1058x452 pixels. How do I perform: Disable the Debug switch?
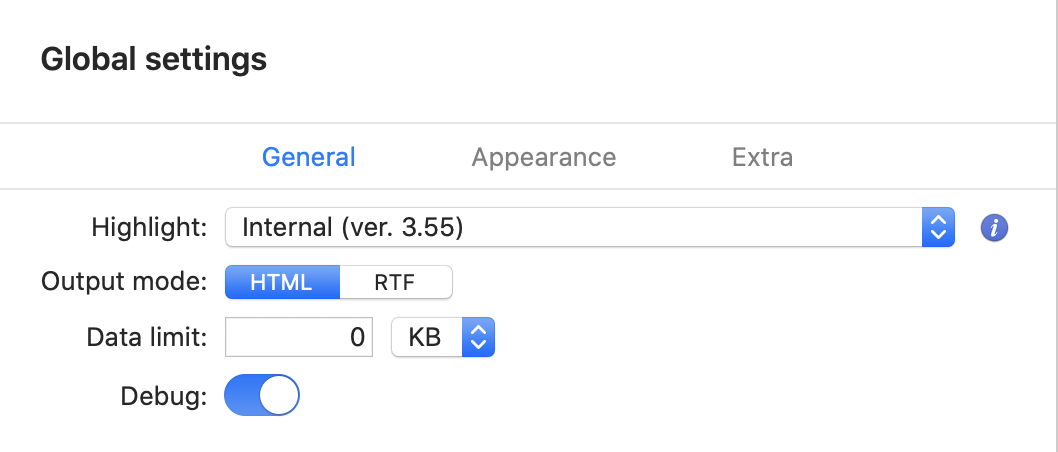(262, 396)
